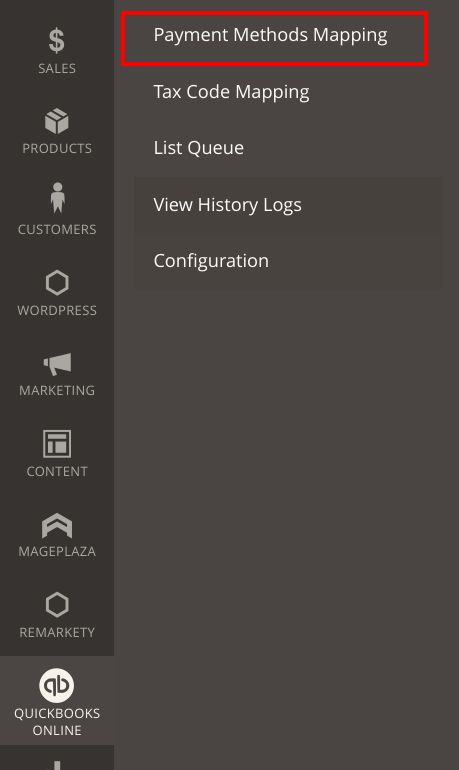Click the MARKETING text label in sidebar
The height and width of the screenshot is (770, 459).
click(57, 390)
